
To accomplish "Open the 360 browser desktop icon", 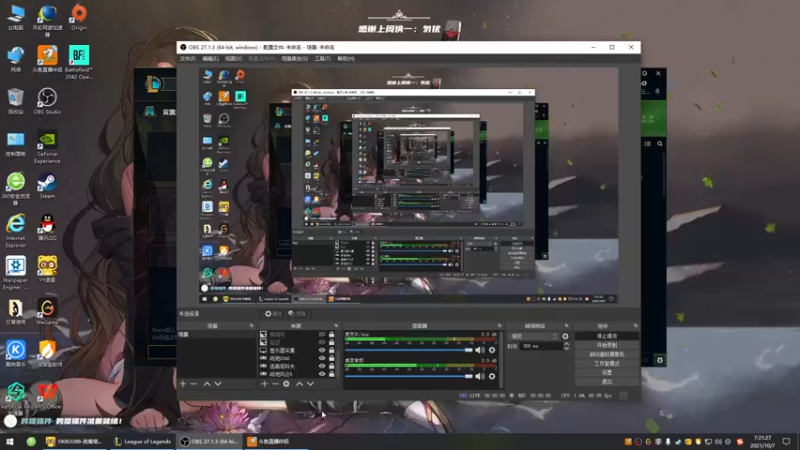I will (15, 189).
